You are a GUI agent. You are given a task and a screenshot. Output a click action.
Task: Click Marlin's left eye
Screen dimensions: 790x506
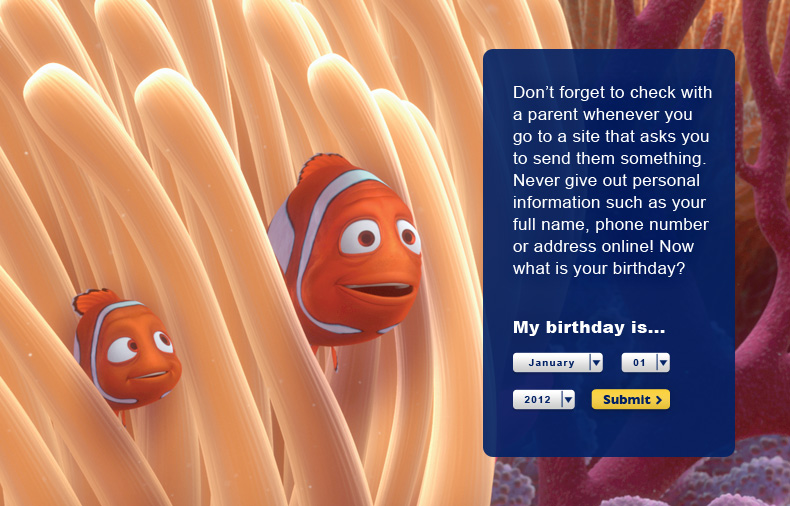click(x=360, y=236)
